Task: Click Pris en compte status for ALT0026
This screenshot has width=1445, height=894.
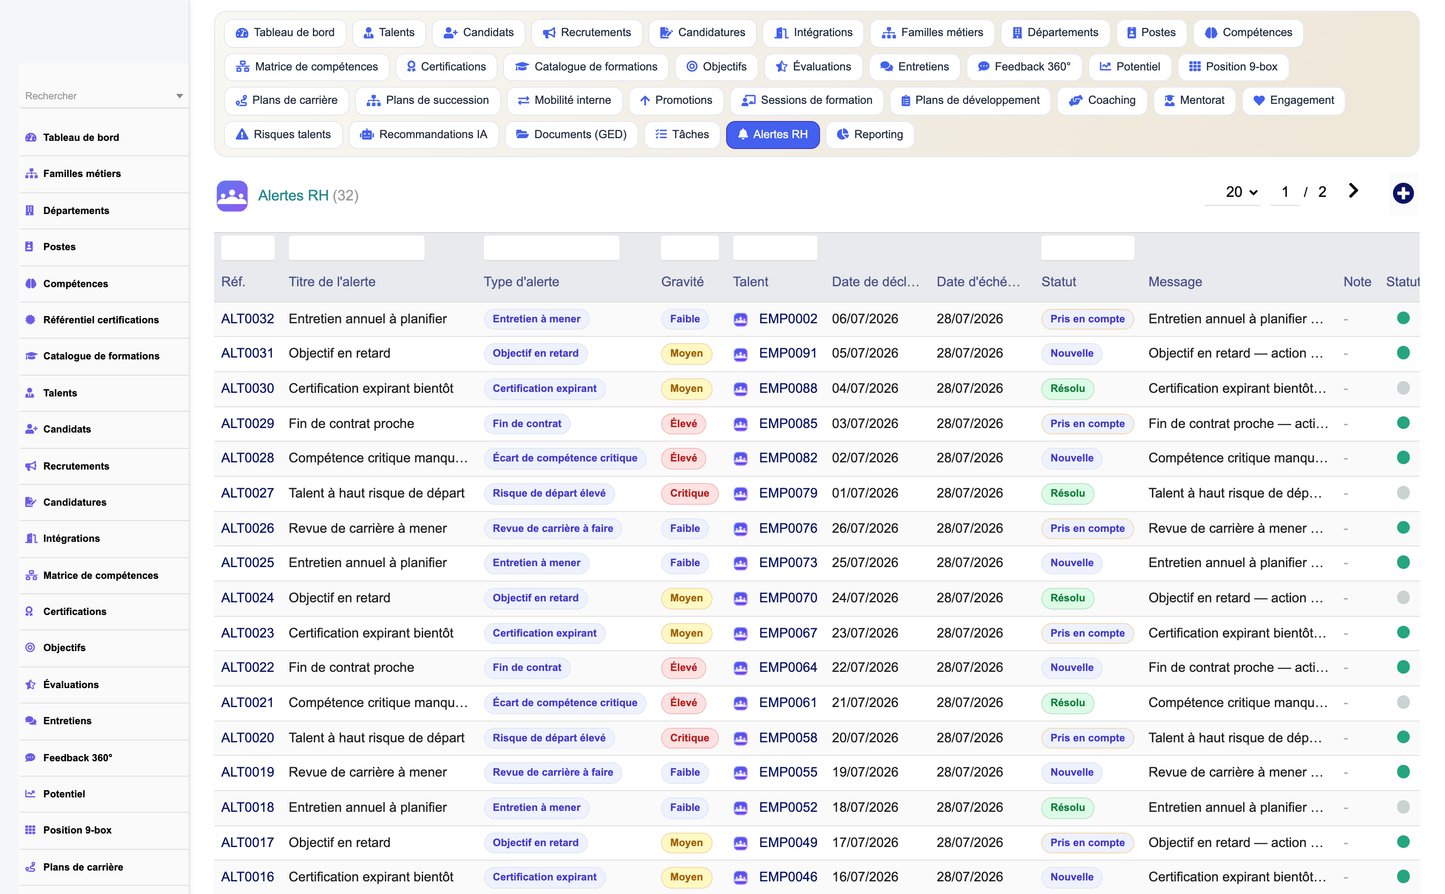Action: click(x=1087, y=528)
